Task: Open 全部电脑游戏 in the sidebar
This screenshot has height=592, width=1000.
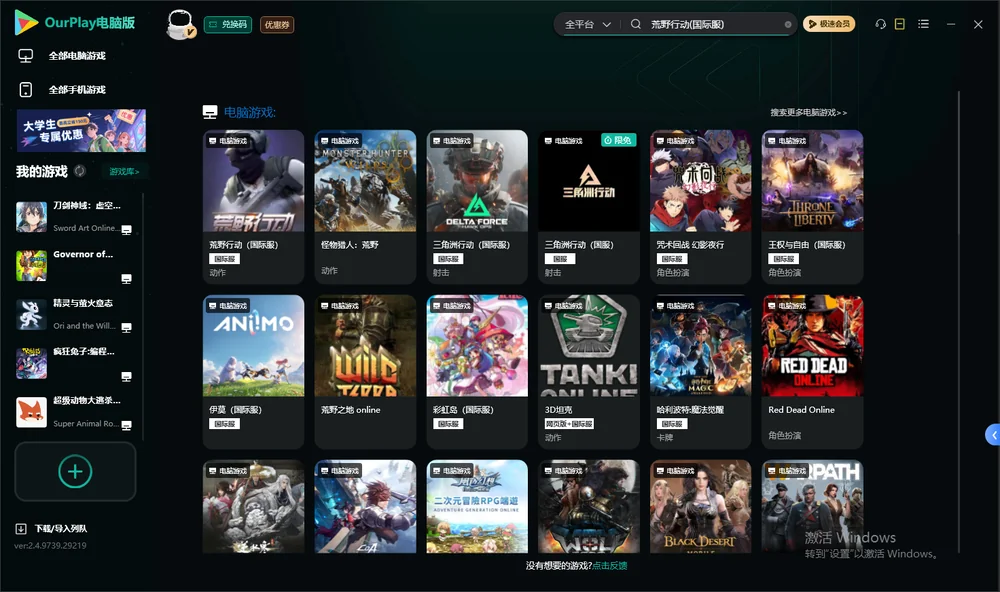Action: point(62,56)
